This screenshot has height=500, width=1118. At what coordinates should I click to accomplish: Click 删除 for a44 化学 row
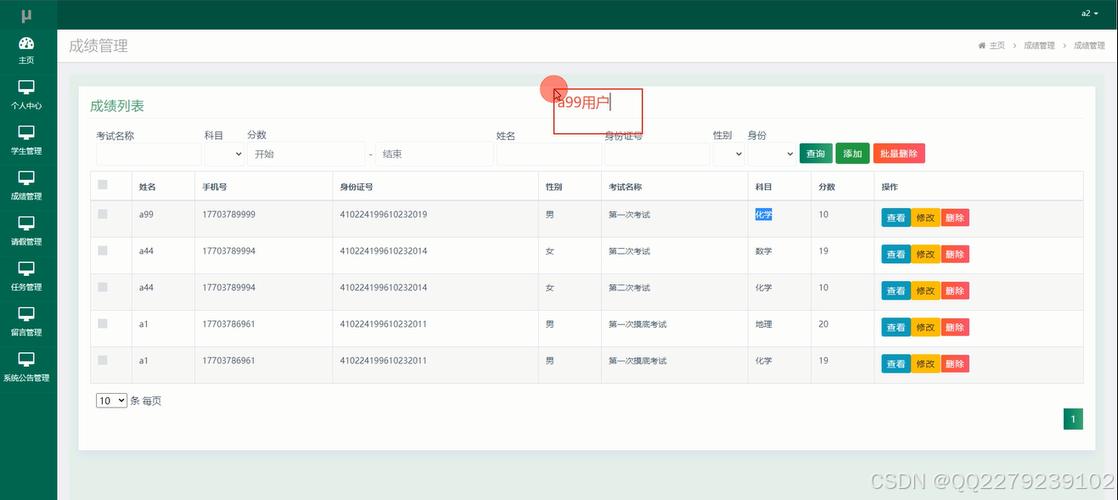tap(955, 290)
